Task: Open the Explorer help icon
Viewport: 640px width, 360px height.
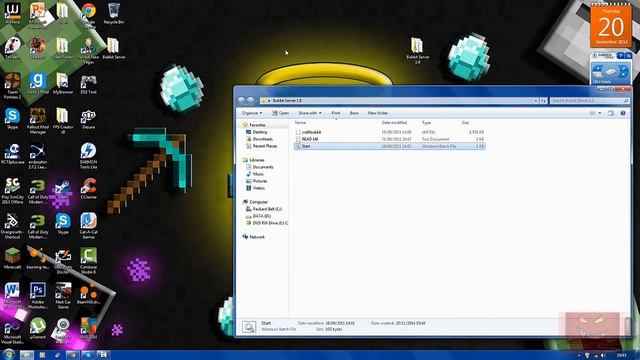Action: pos(623,113)
